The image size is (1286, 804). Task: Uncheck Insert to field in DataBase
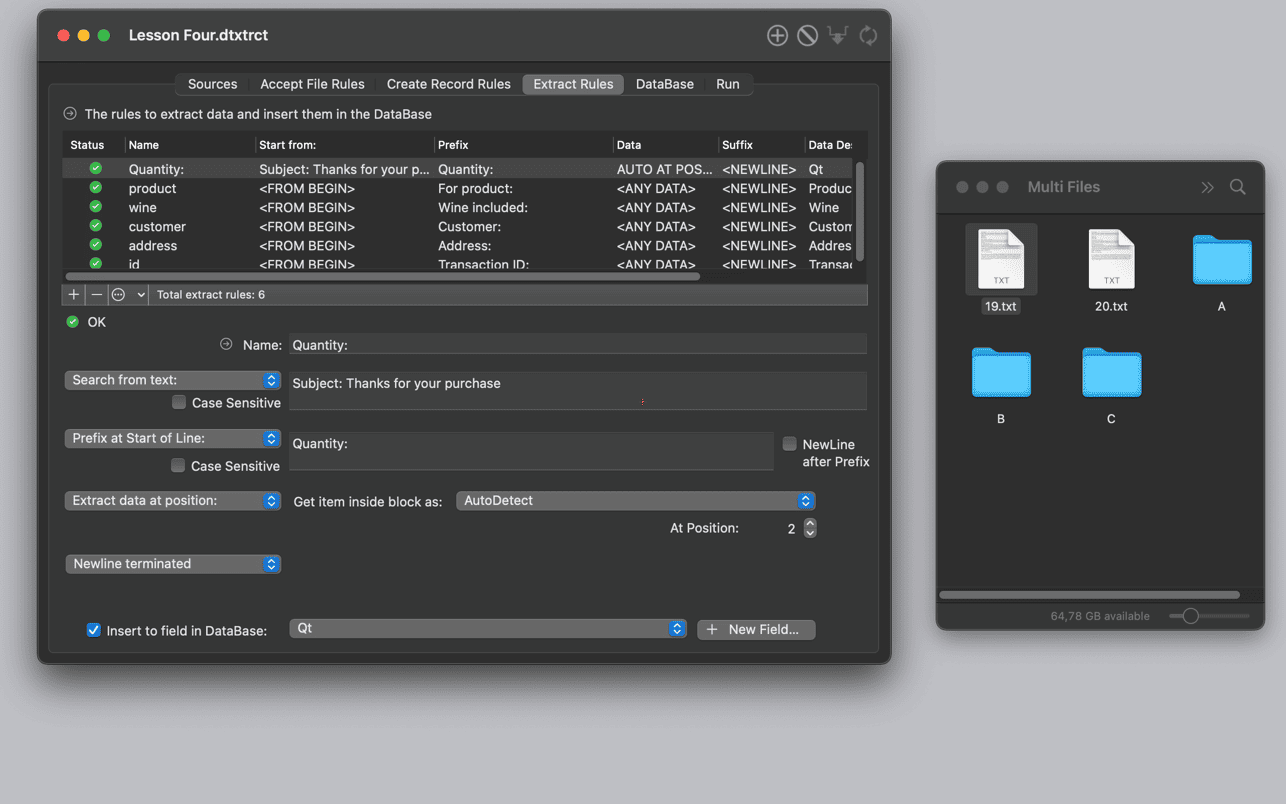click(94, 630)
